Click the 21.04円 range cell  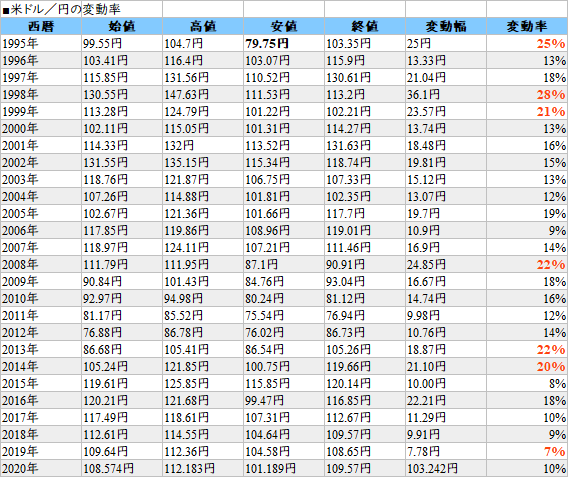tap(426, 78)
